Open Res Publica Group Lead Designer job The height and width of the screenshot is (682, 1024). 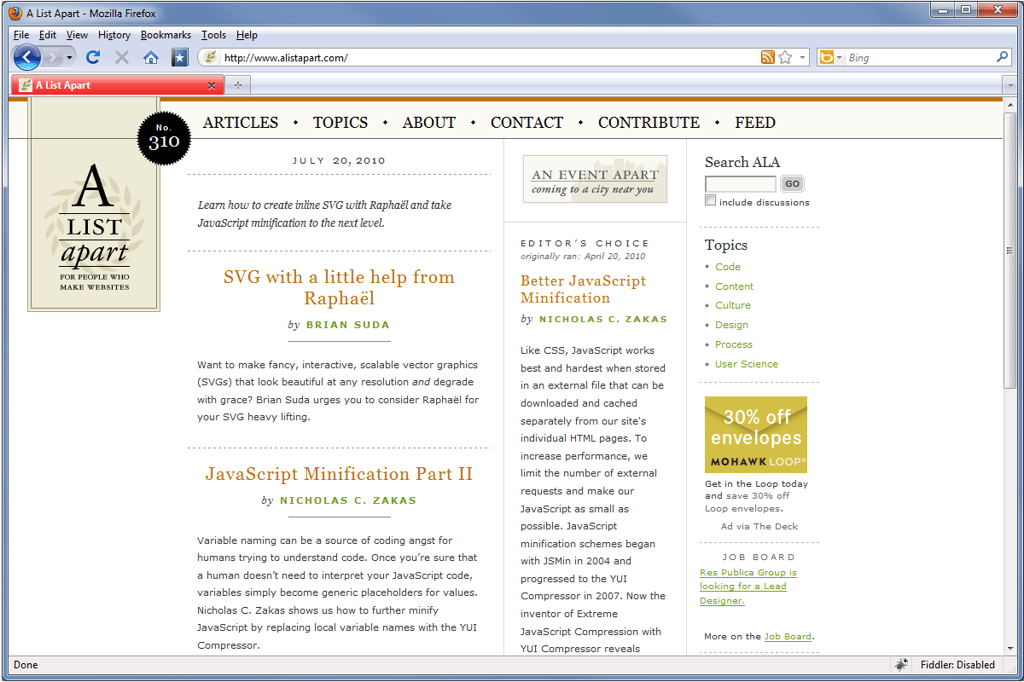[748, 587]
